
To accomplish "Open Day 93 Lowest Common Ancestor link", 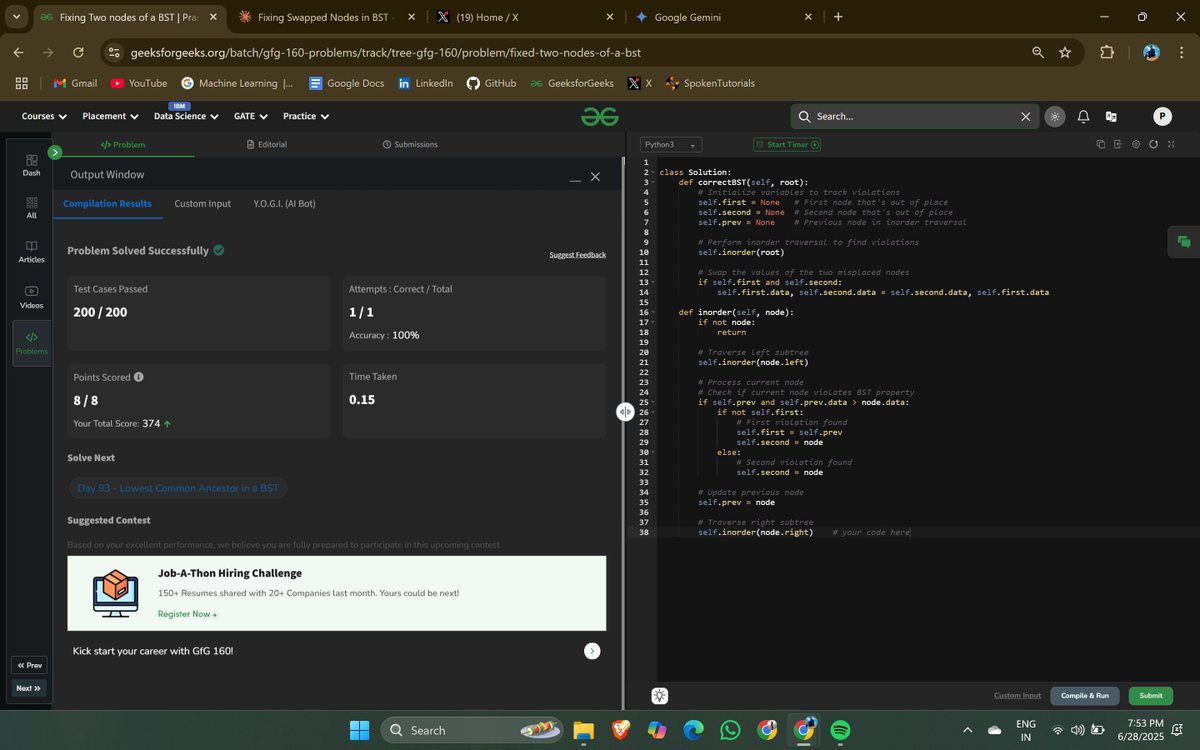I will tap(178, 488).
